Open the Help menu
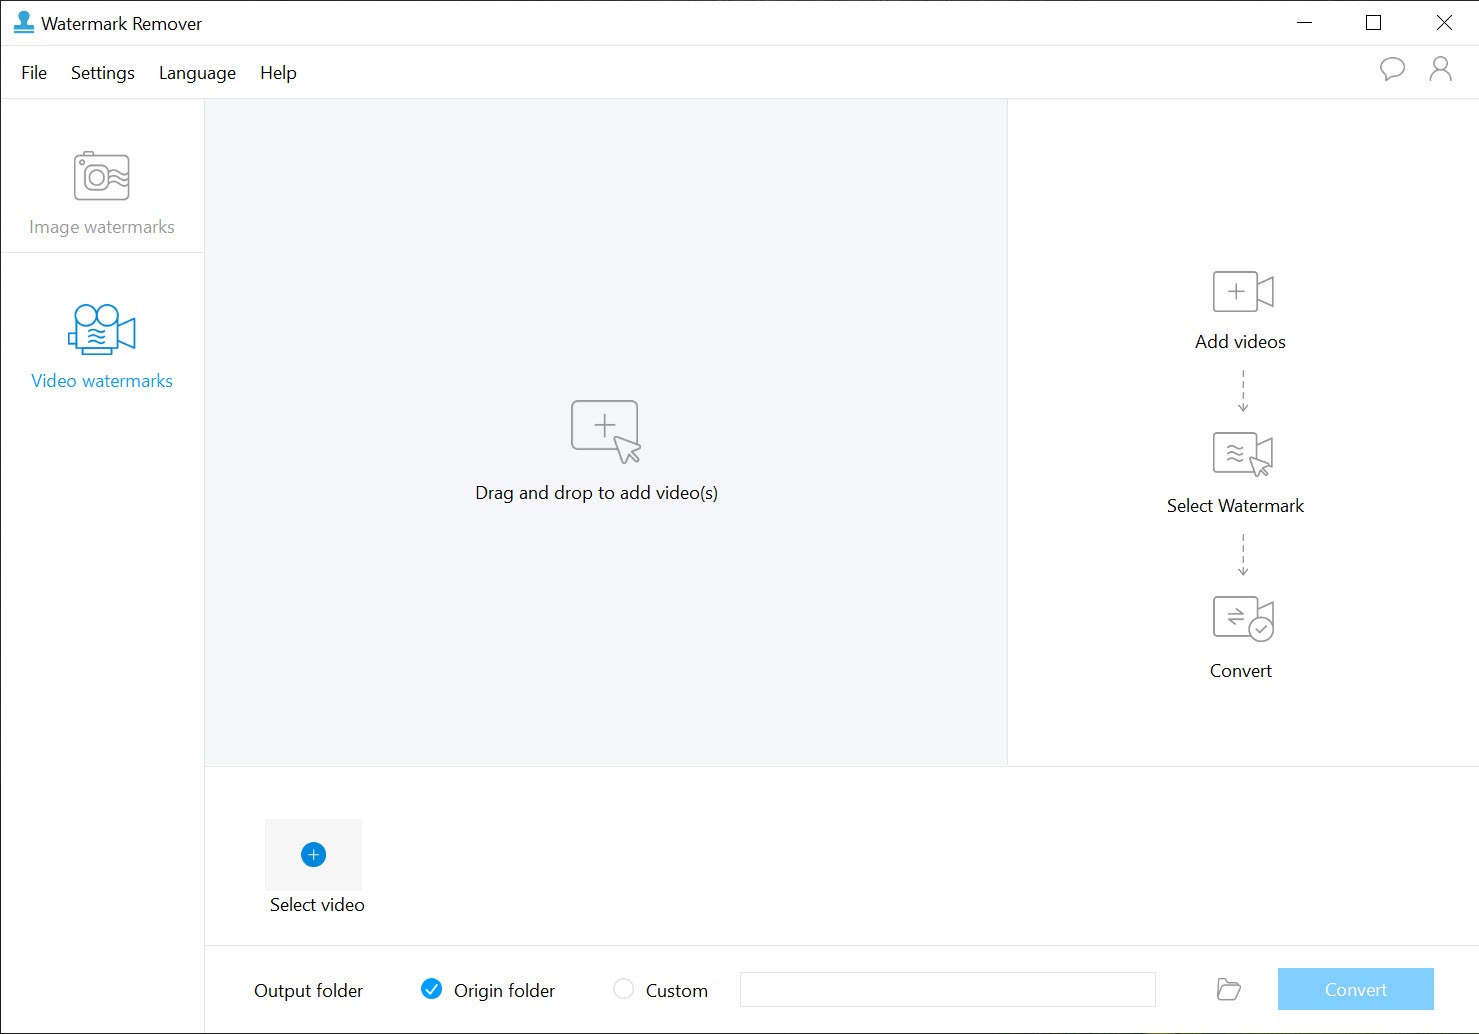The width and height of the screenshot is (1479, 1034). click(278, 73)
